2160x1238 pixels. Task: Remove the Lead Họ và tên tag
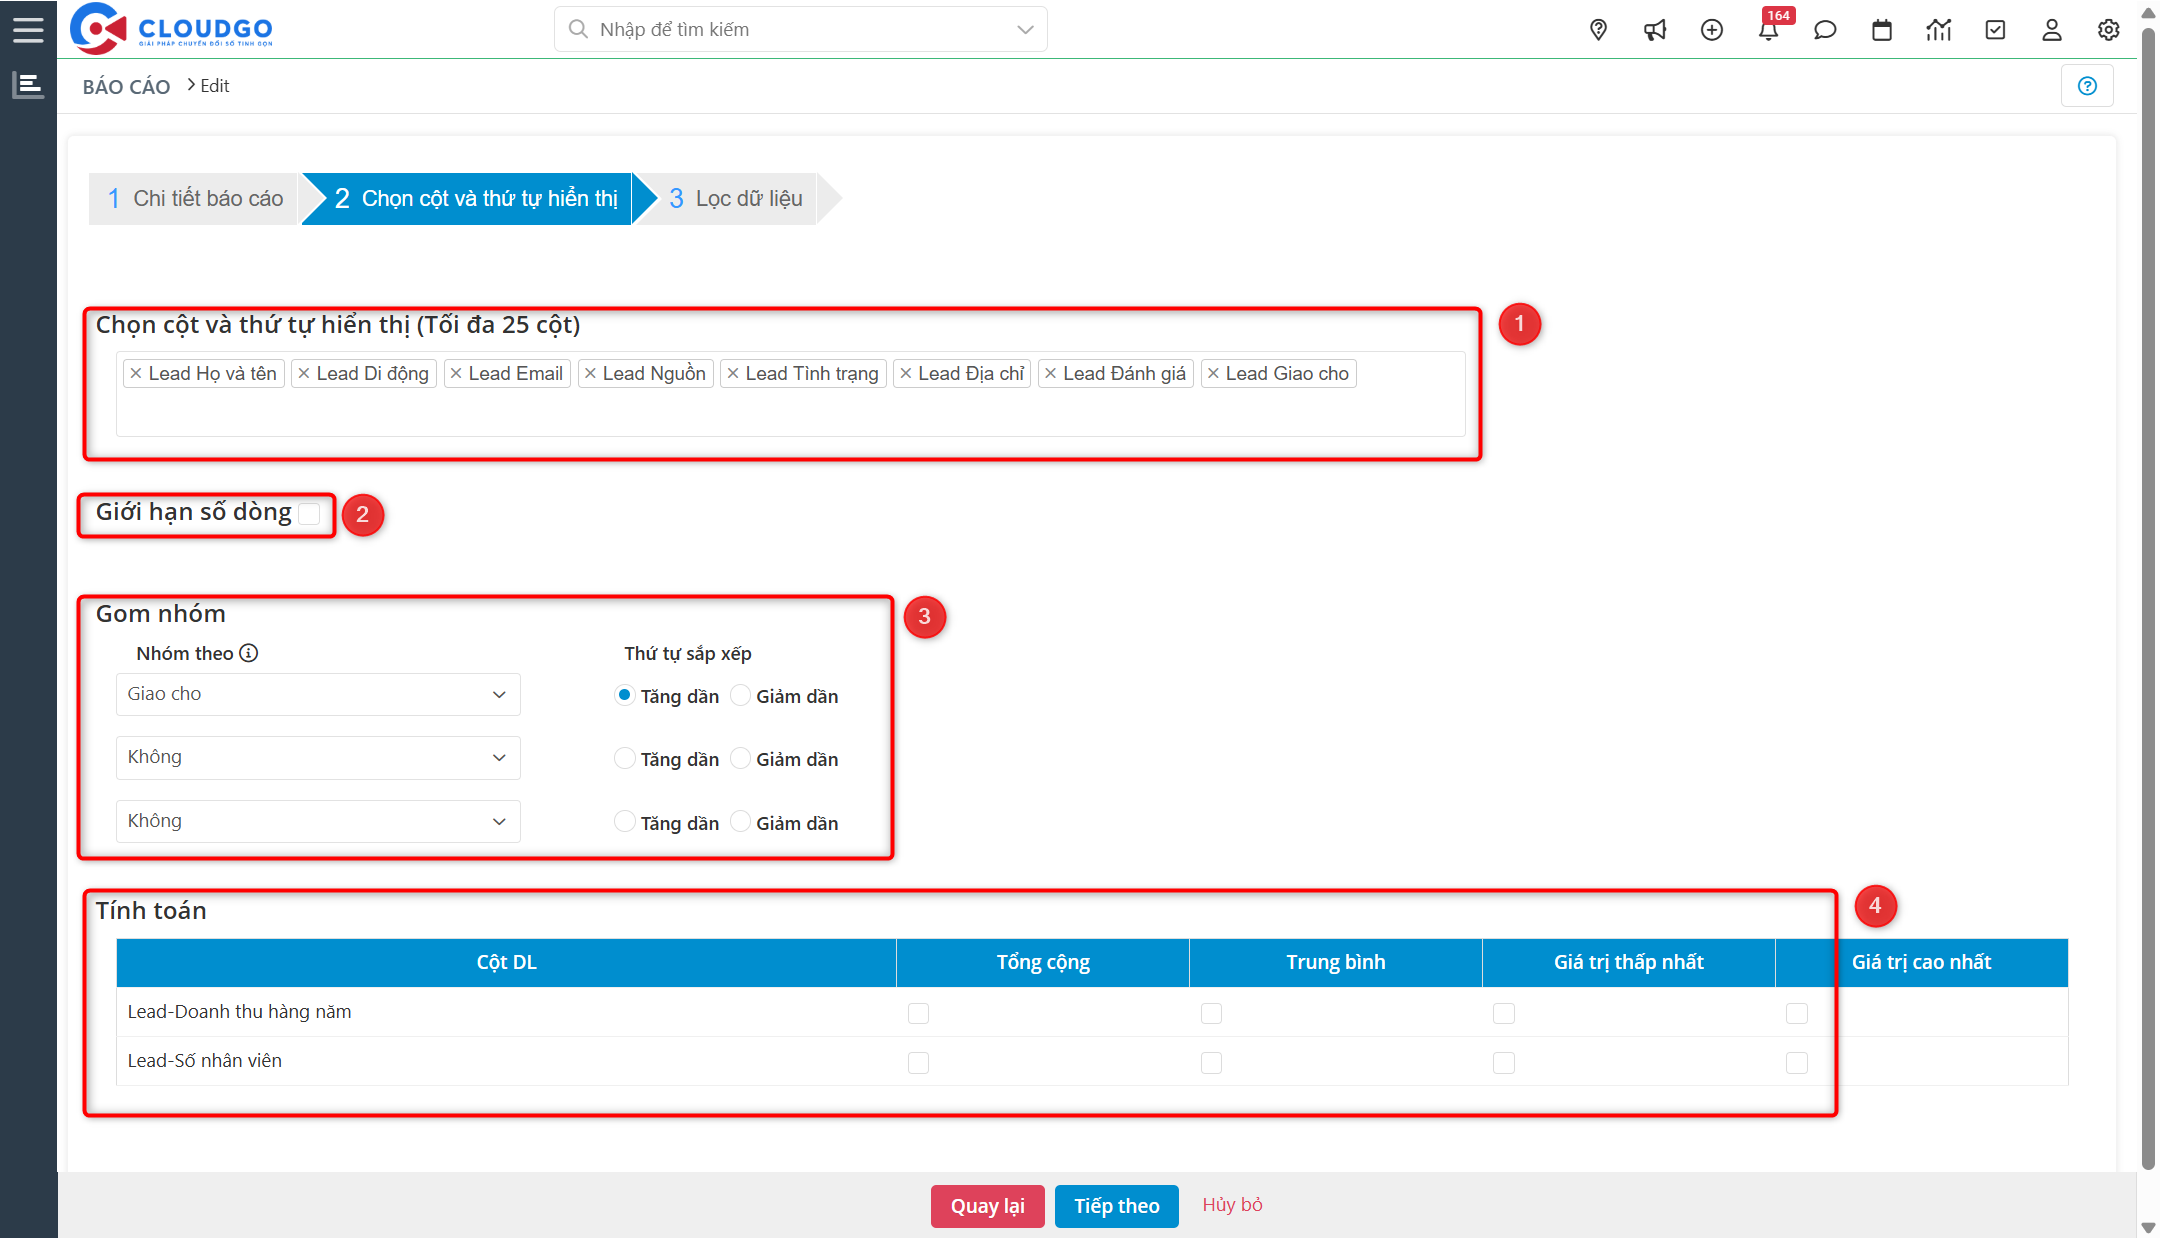(136, 374)
